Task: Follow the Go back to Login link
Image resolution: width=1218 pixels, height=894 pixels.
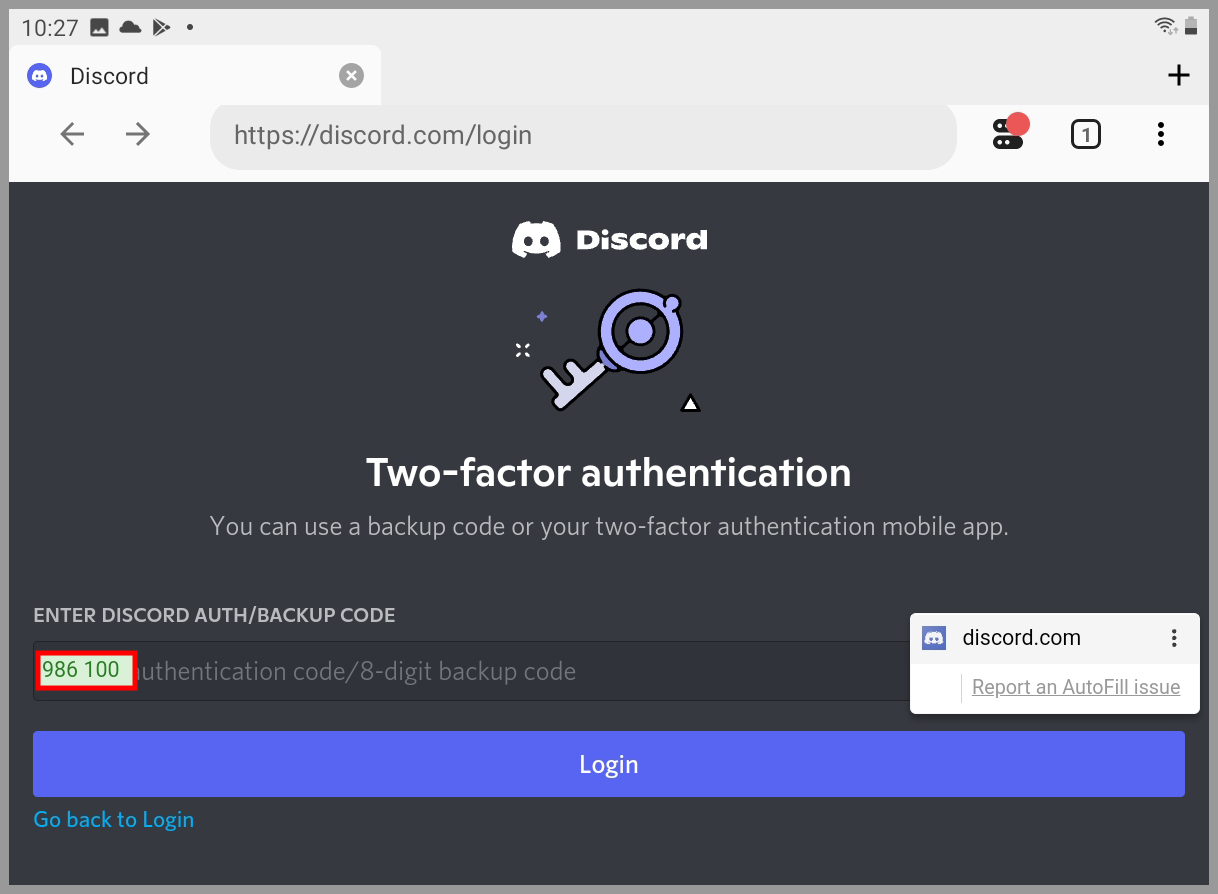Action: (x=114, y=820)
